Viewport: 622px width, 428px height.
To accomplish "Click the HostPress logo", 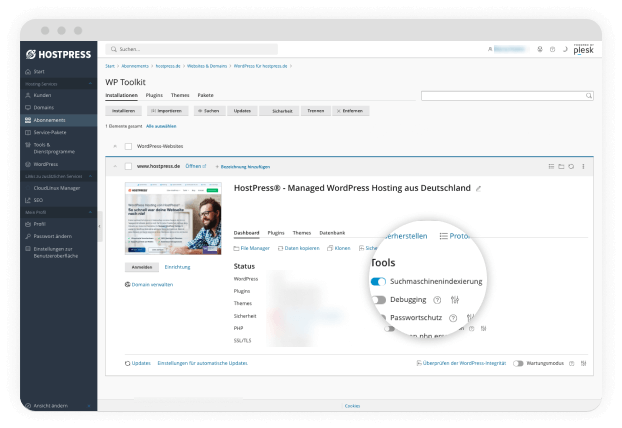I will (58, 54).
